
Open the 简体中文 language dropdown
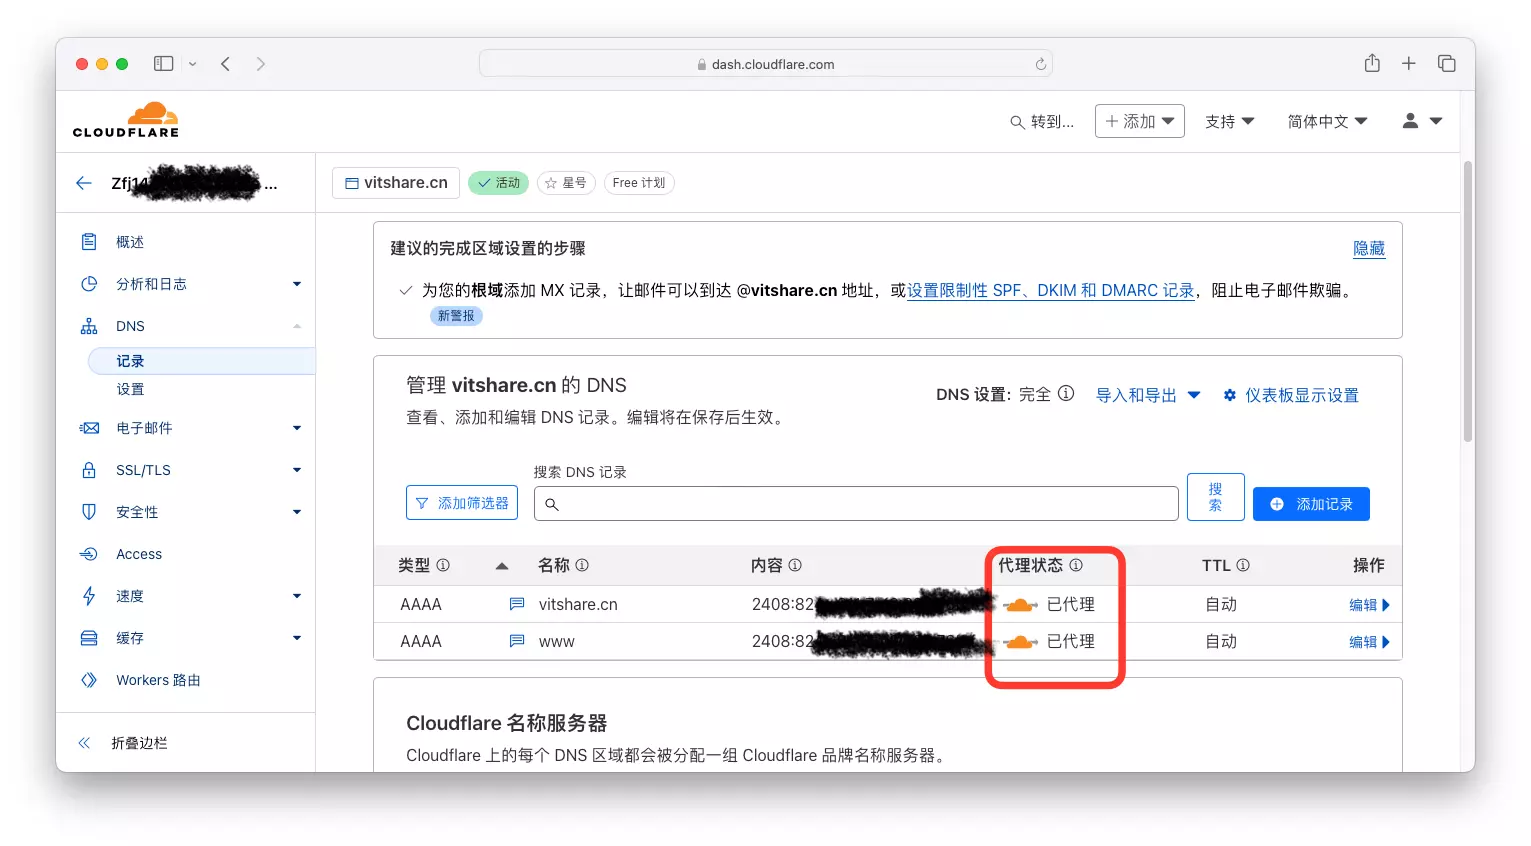[1327, 121]
